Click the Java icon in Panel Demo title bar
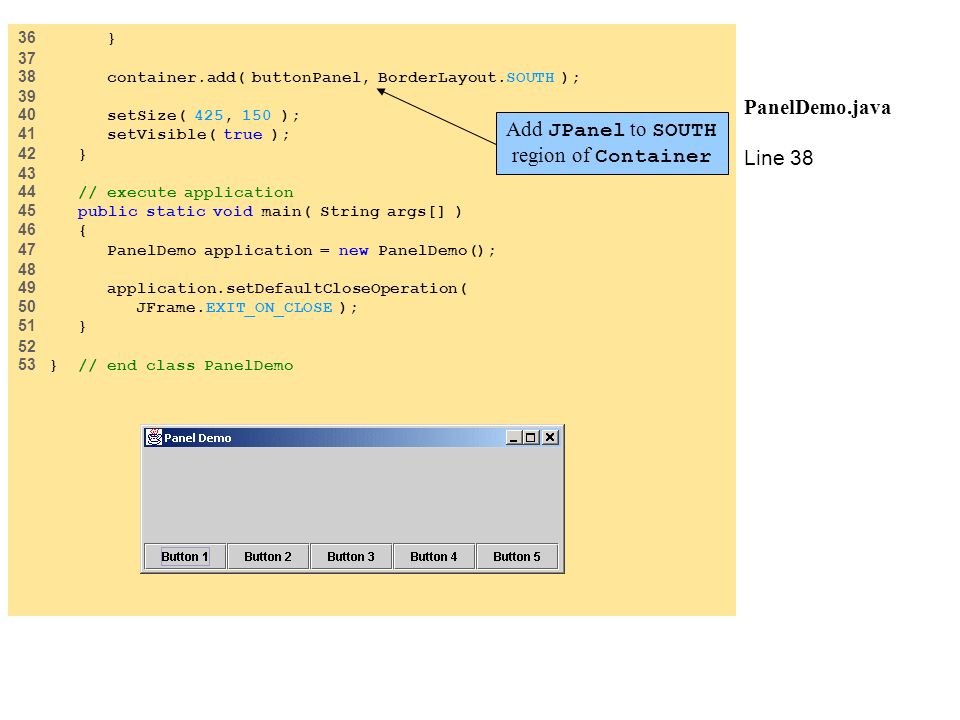 click(x=154, y=437)
